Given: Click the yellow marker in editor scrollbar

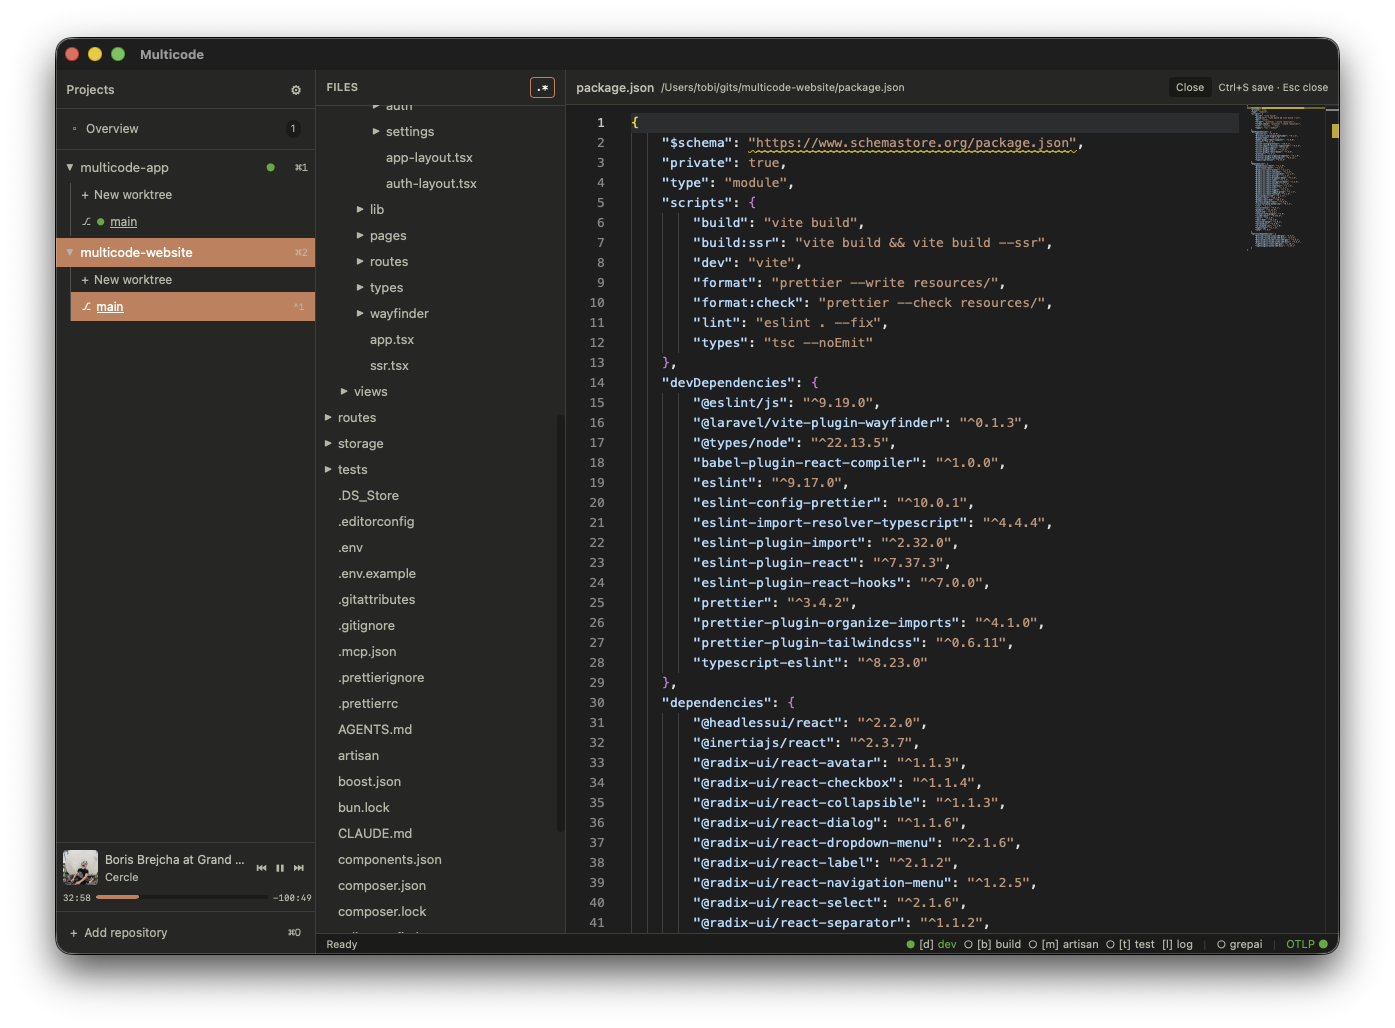Looking at the screenshot, I should tap(1335, 131).
